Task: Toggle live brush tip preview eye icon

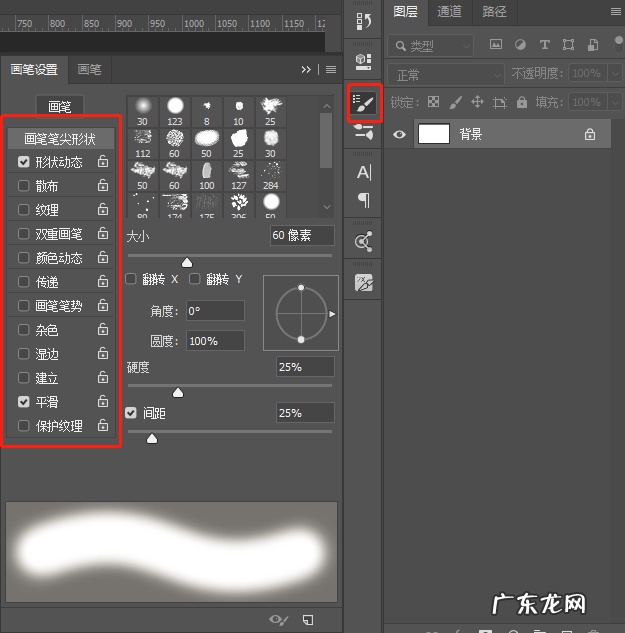Action: 279,619
